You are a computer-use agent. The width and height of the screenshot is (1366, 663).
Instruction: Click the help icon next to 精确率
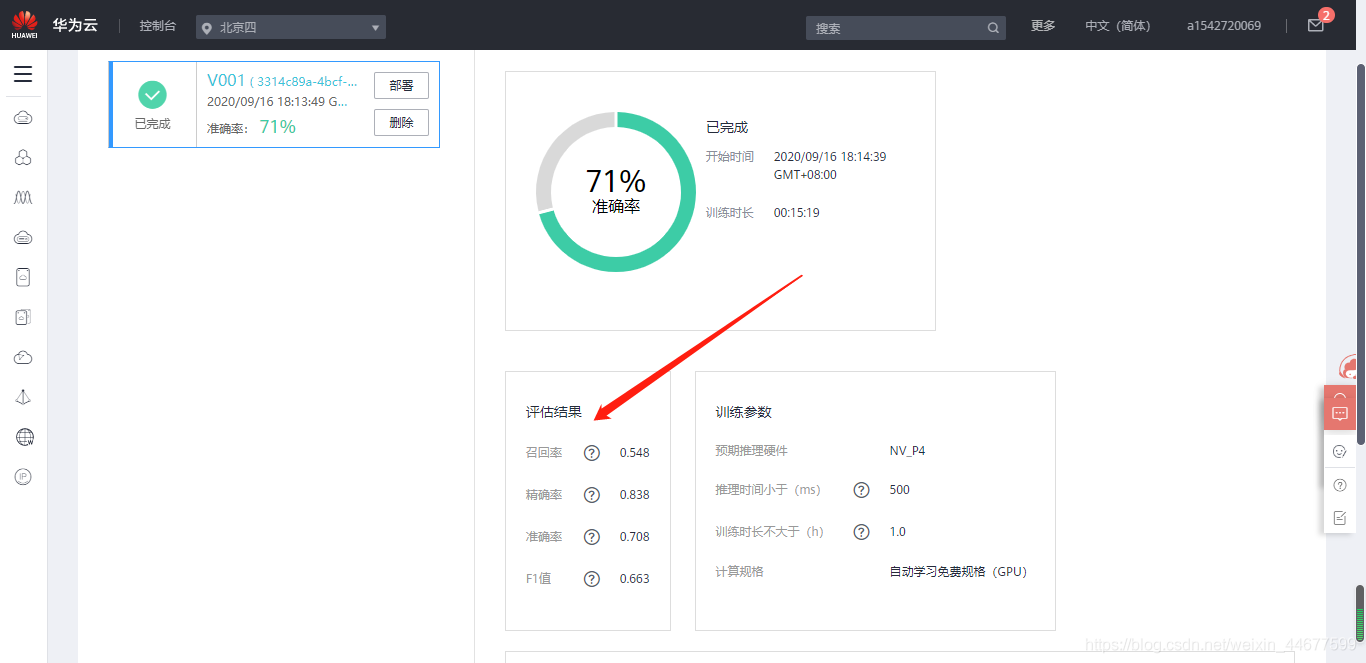point(592,495)
